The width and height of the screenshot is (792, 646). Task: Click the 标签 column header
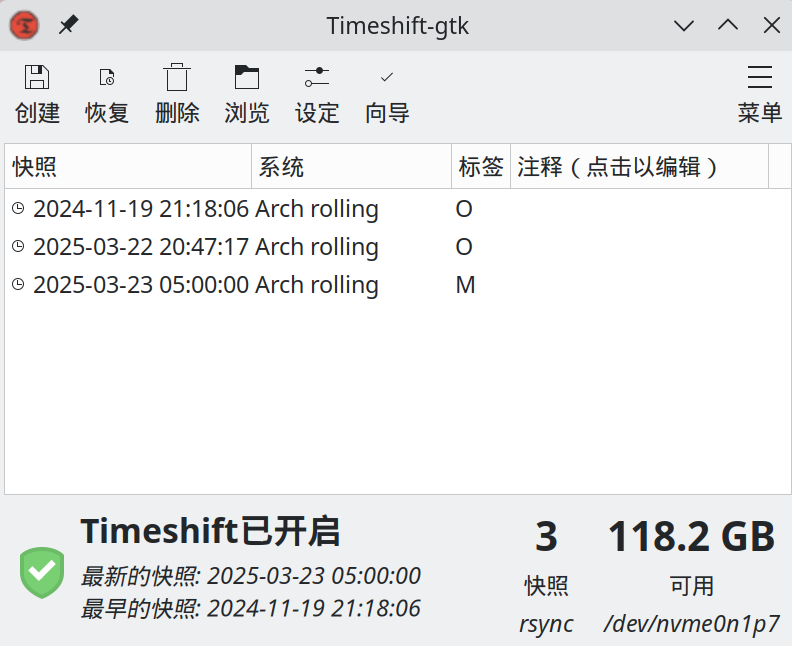(x=480, y=166)
